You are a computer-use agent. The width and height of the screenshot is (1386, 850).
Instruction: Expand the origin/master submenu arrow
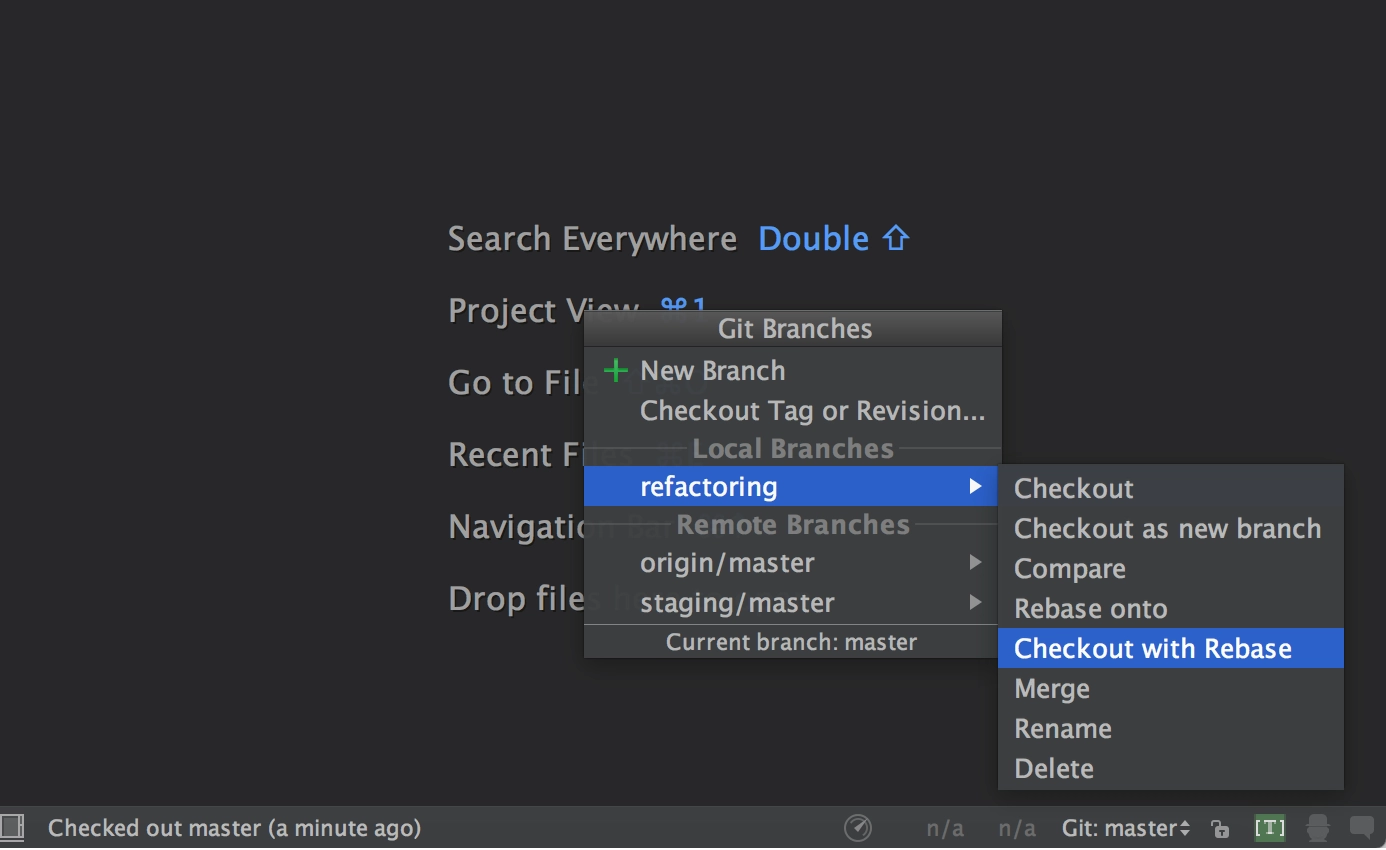point(975,563)
